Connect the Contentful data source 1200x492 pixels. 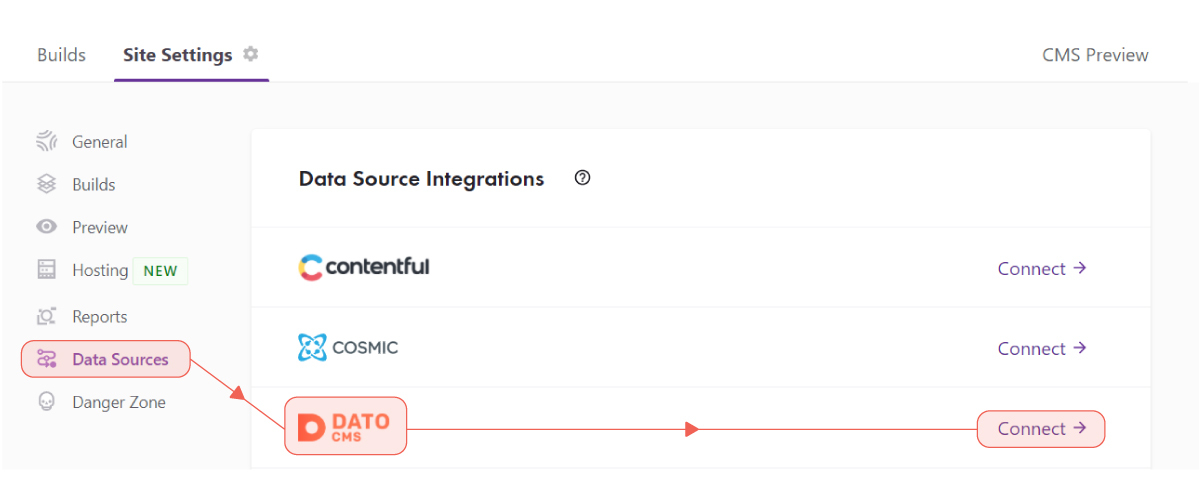[1042, 268]
